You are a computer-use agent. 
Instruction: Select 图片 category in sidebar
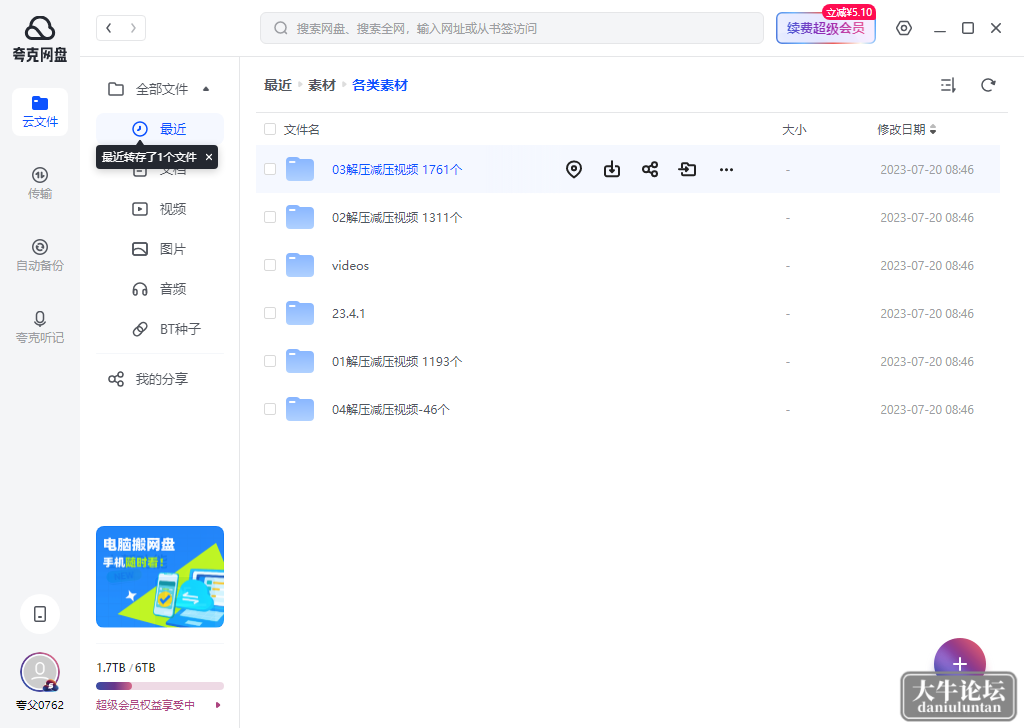point(159,249)
